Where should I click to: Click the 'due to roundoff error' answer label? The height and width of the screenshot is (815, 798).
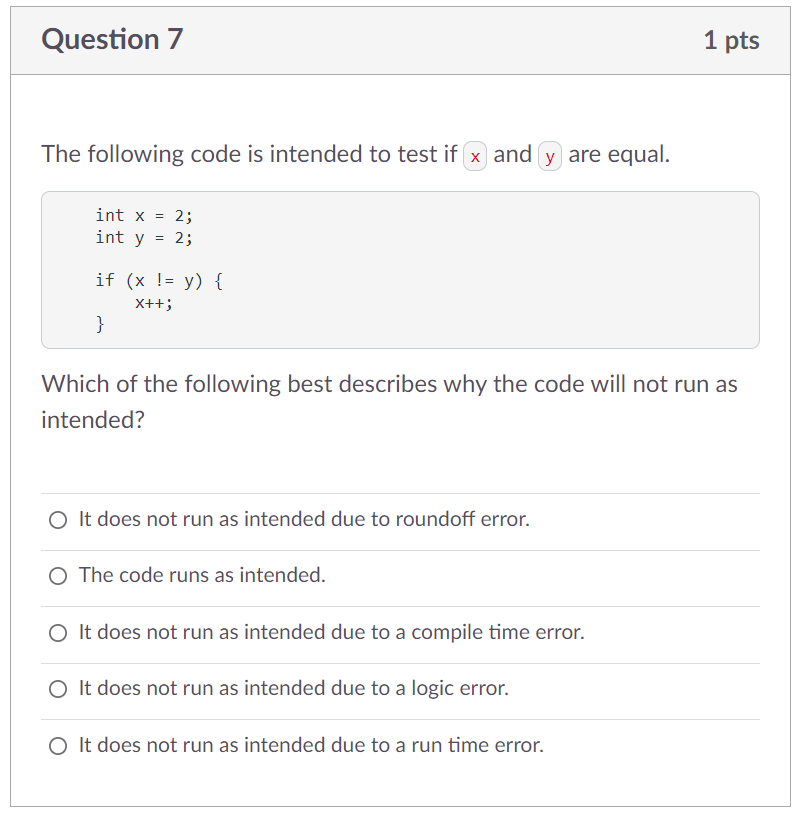coord(304,519)
